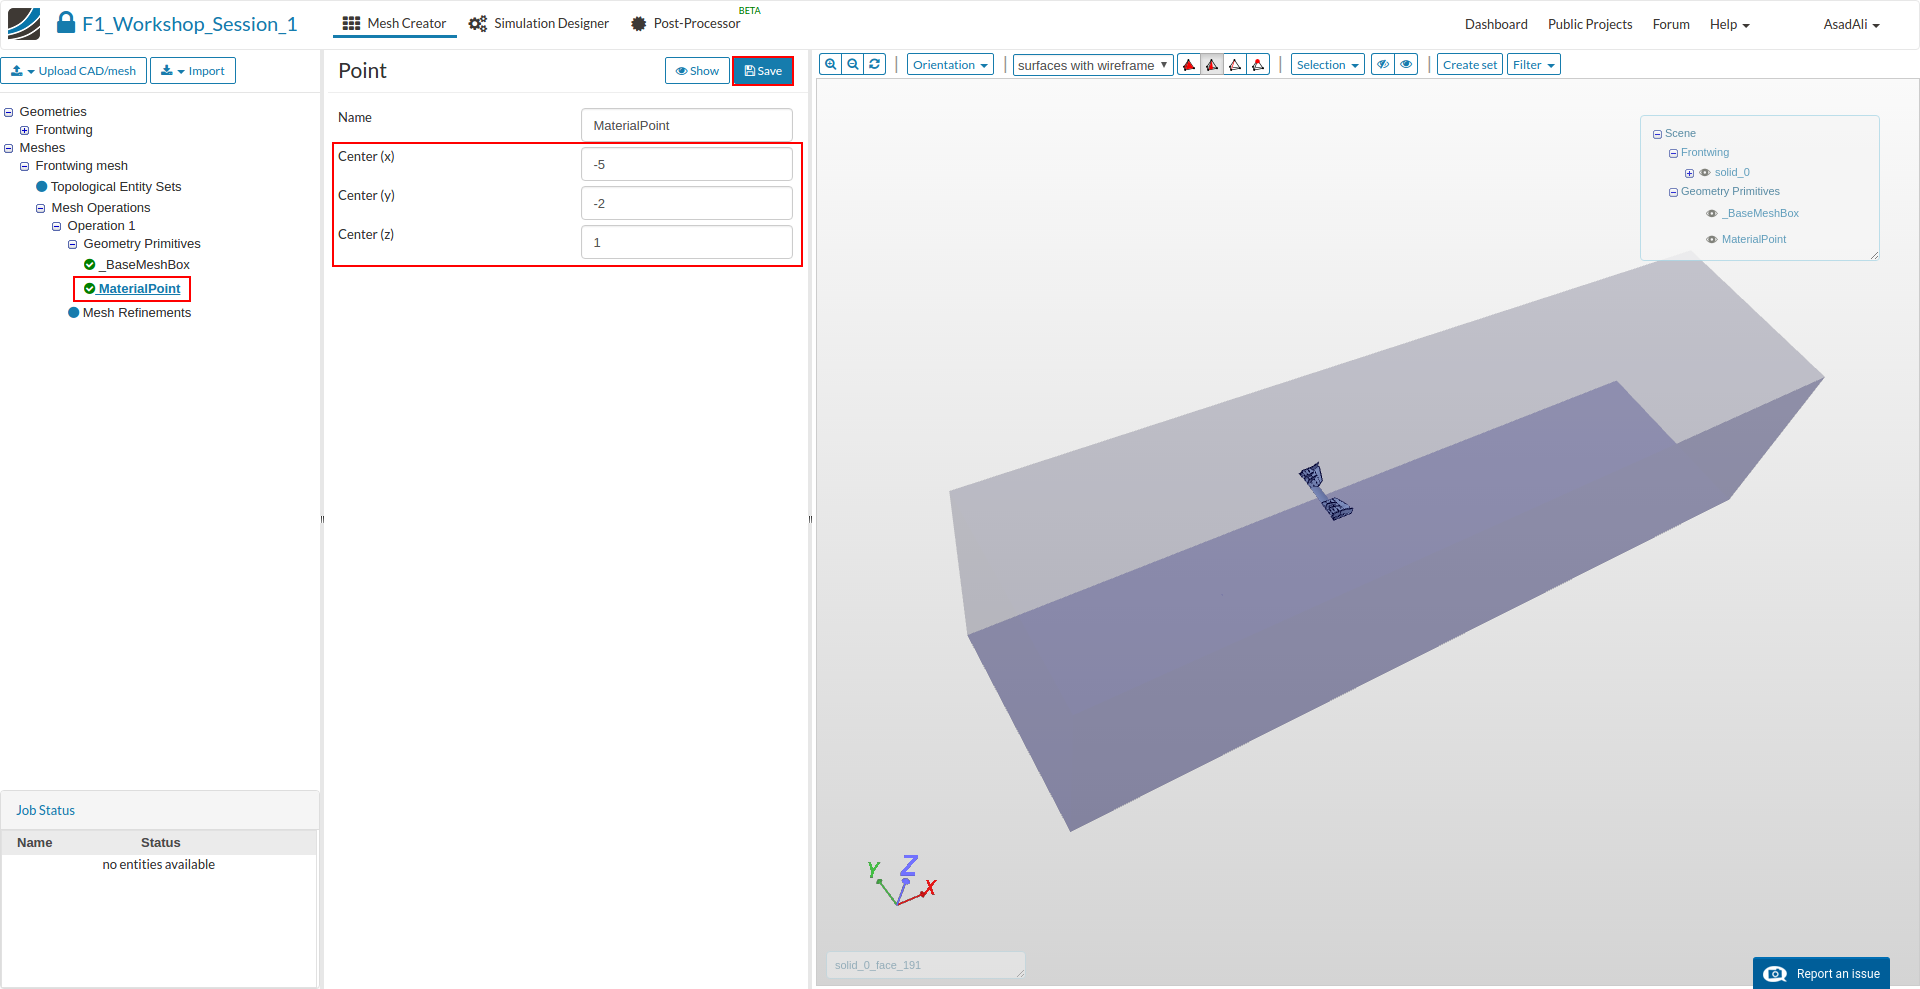Collapse the Mesh Operations node

tap(41, 208)
